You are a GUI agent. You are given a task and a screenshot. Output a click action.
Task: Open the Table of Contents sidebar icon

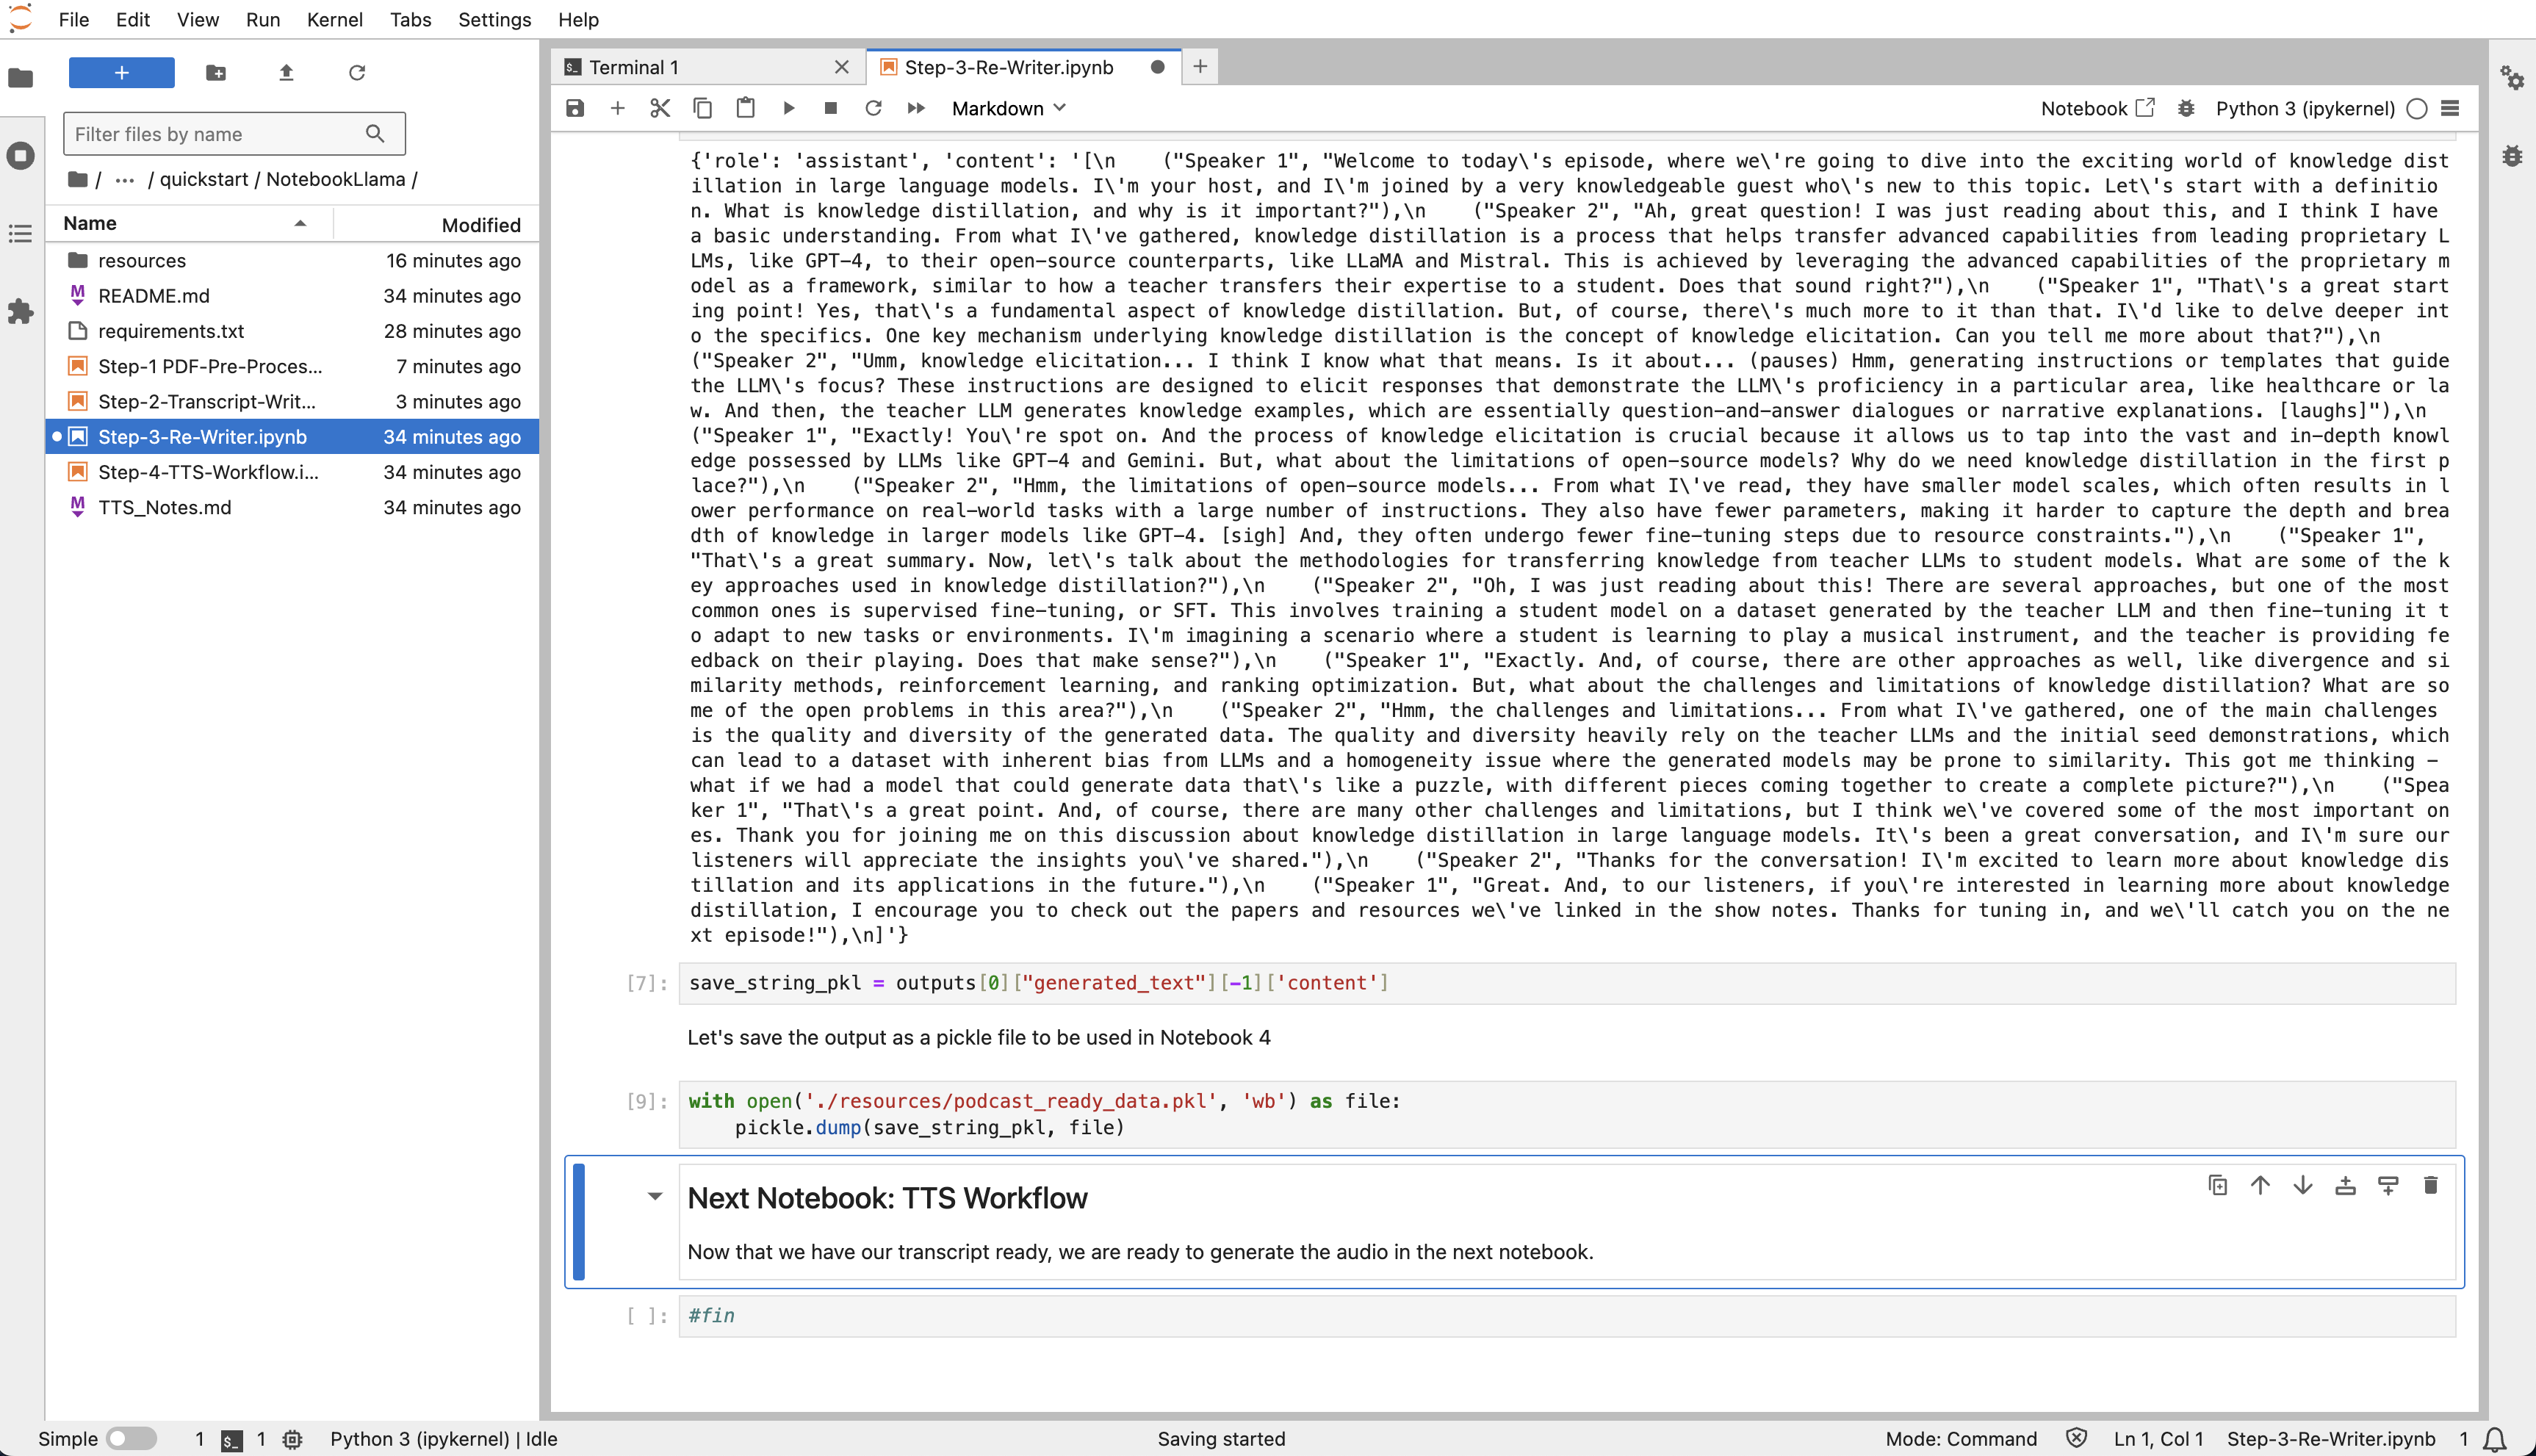pos(20,234)
